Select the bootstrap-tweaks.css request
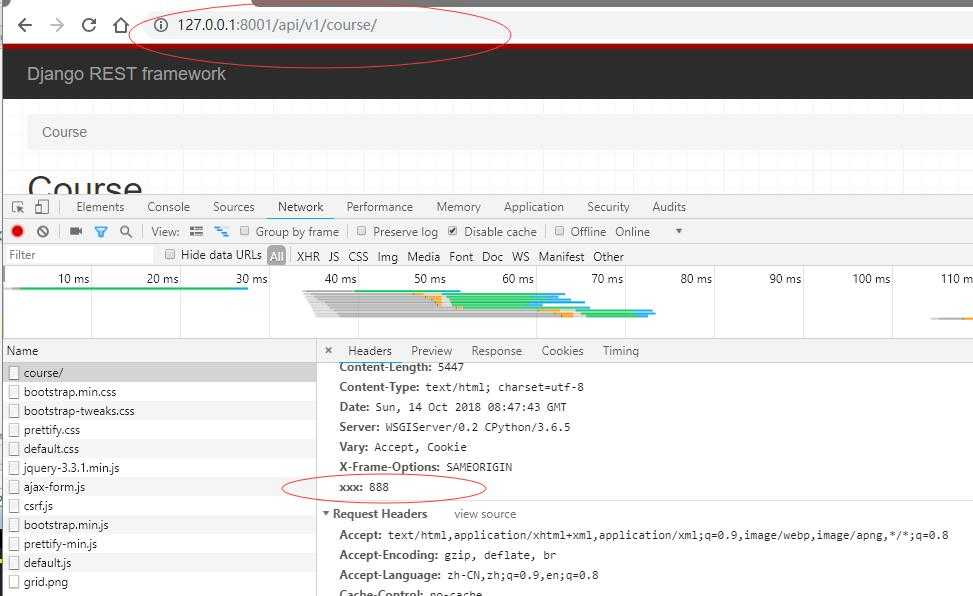The width and height of the screenshot is (973, 596). [160, 411]
